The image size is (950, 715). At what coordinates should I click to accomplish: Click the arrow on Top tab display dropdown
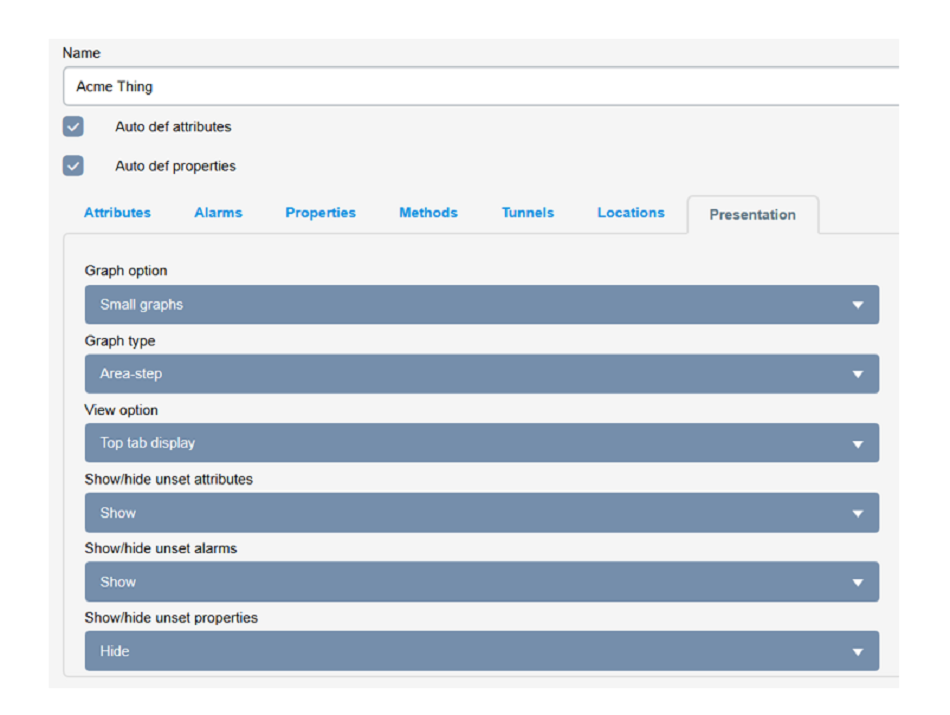pyautogui.click(x=857, y=444)
